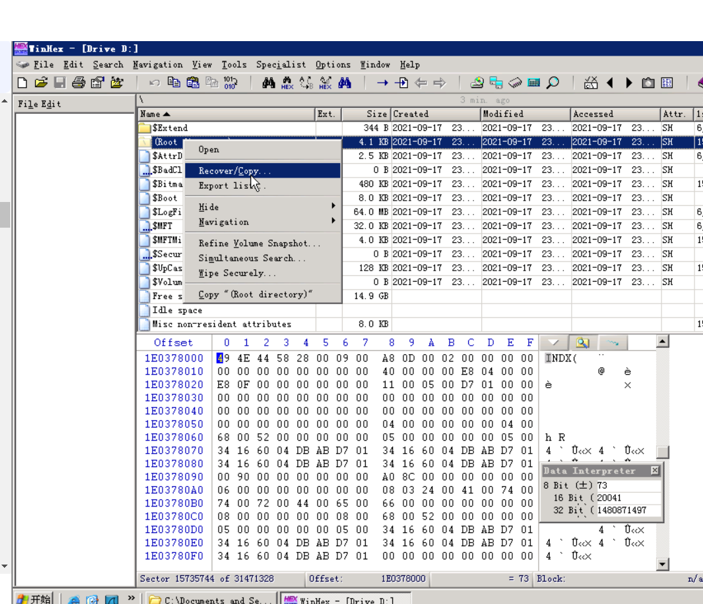
Task: Click the Forward navigation arrow icon
Action: (x=440, y=83)
